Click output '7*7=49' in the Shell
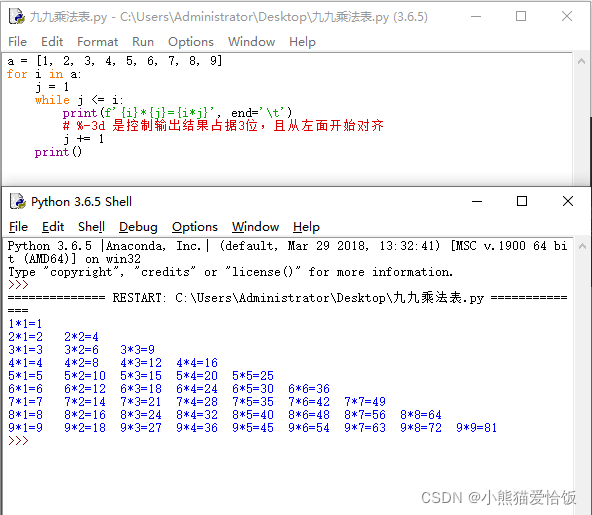This screenshot has height=515, width=592. pos(365,401)
